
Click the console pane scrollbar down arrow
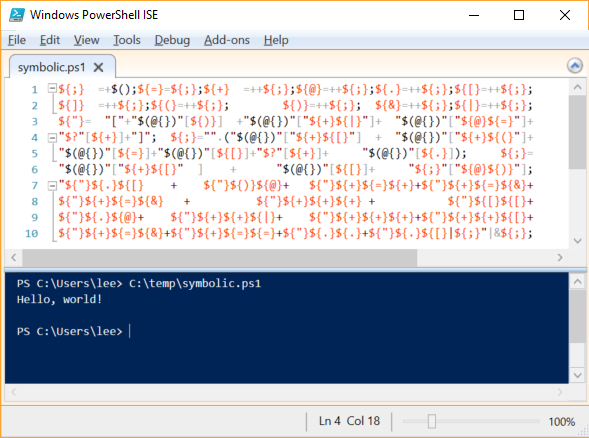(577, 375)
